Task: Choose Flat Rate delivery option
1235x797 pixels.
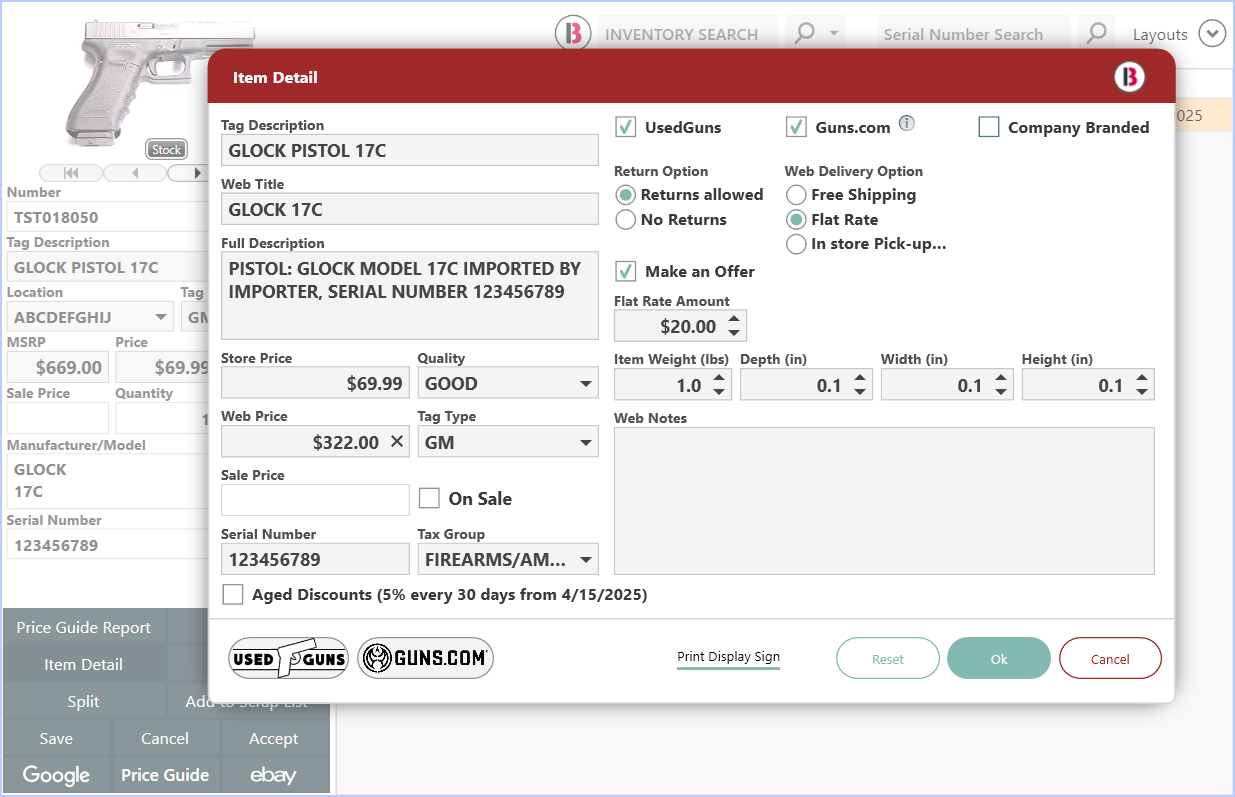Action: click(x=797, y=219)
